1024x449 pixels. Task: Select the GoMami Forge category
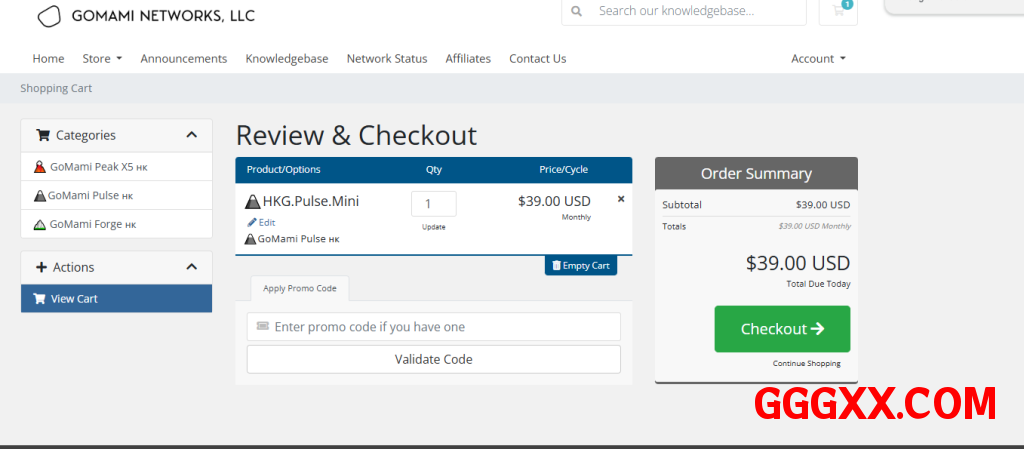(x=93, y=224)
